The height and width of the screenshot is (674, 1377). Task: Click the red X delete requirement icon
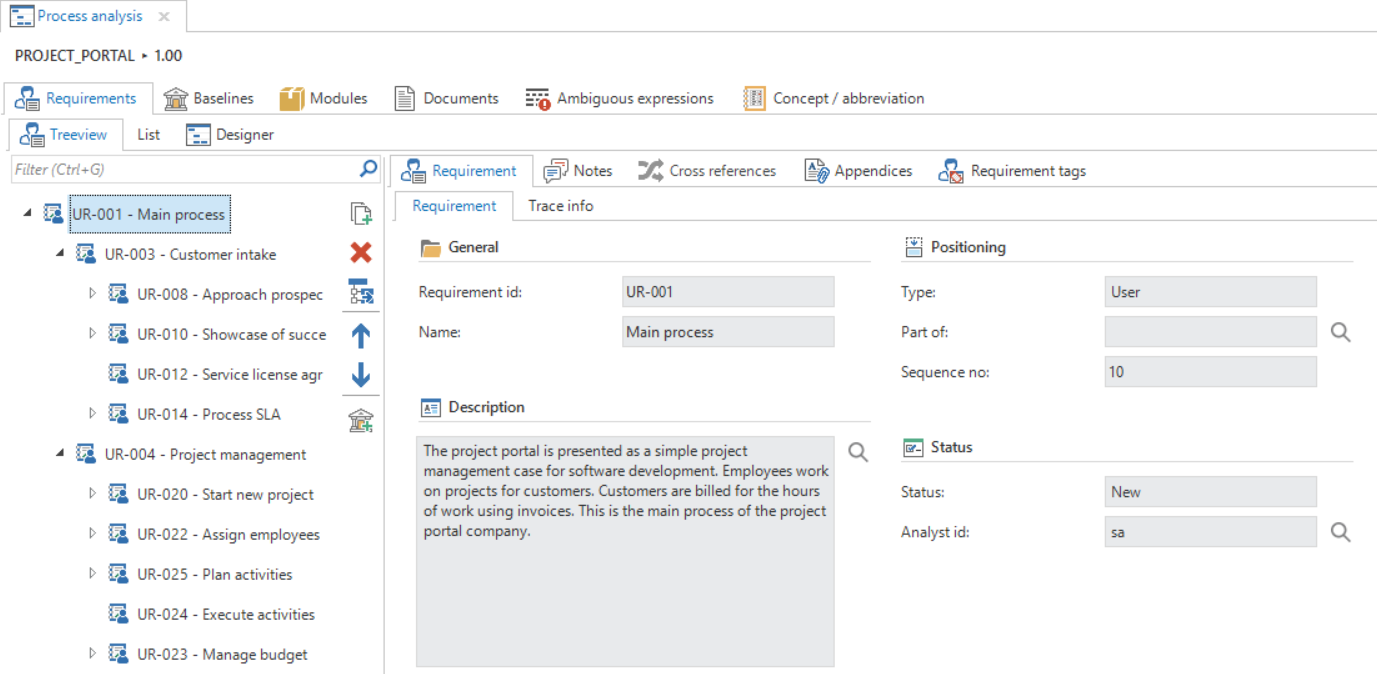pos(361,253)
